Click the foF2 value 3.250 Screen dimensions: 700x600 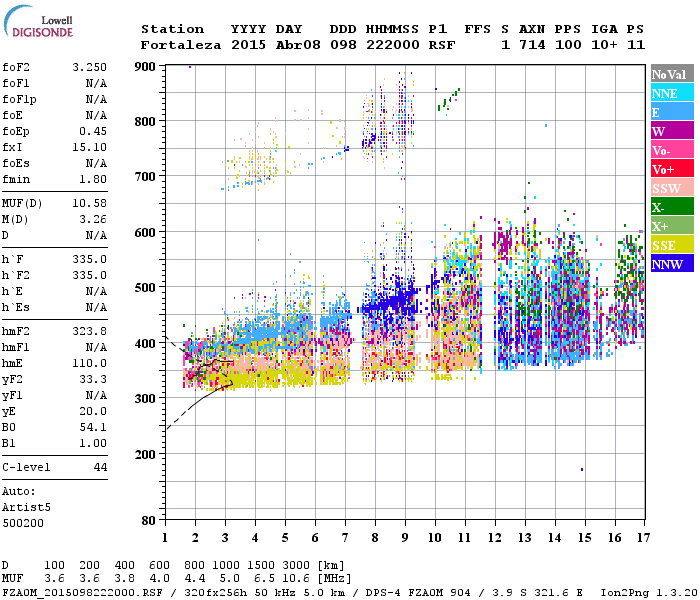90,67
